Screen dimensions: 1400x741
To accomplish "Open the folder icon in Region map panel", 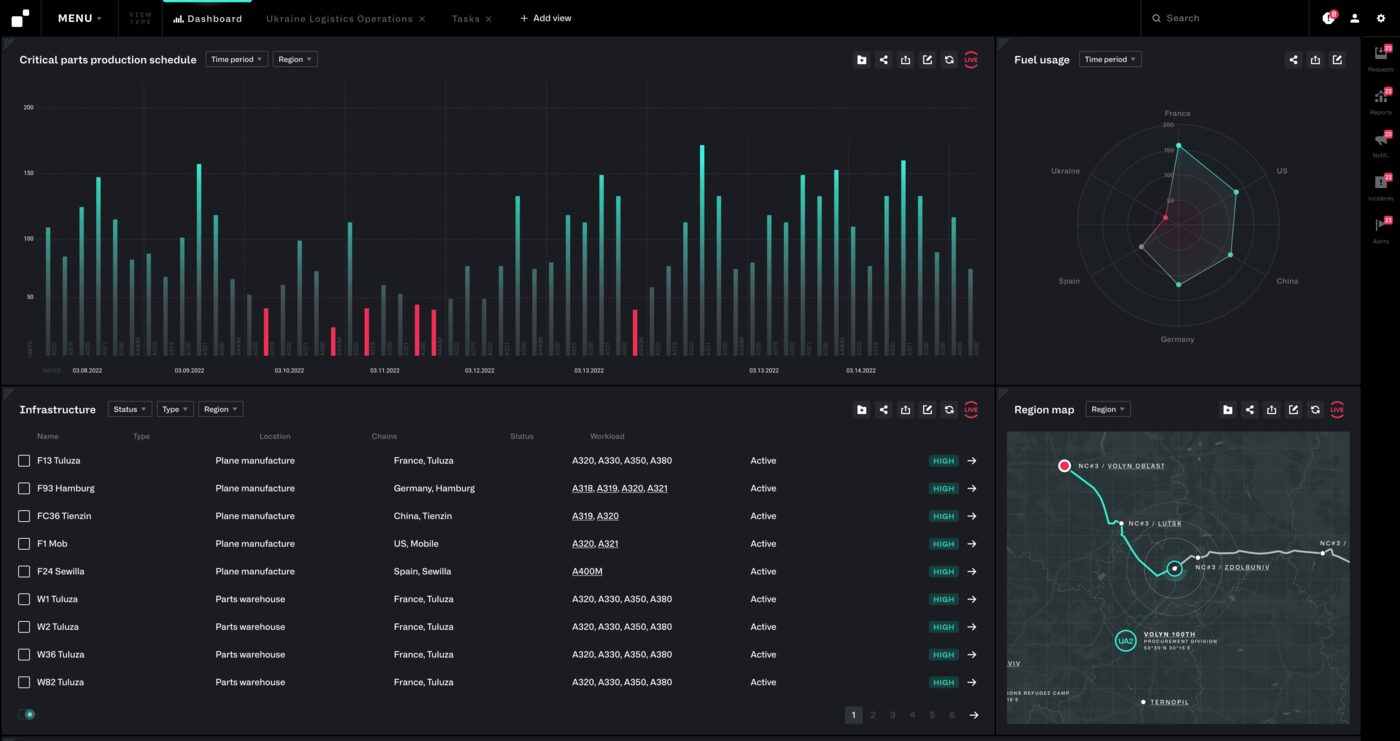I will click(x=1227, y=410).
